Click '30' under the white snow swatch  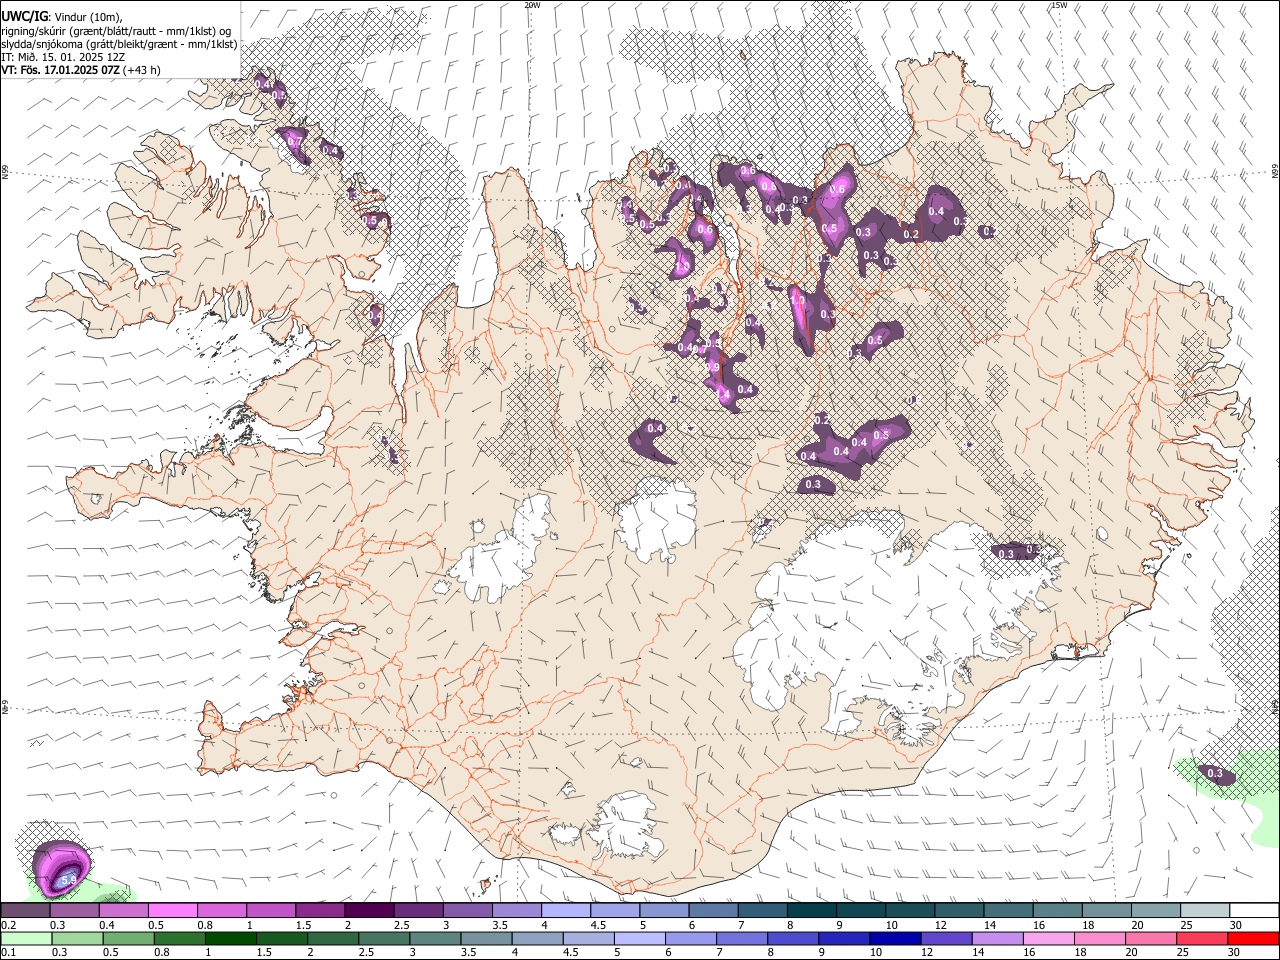click(1236, 925)
